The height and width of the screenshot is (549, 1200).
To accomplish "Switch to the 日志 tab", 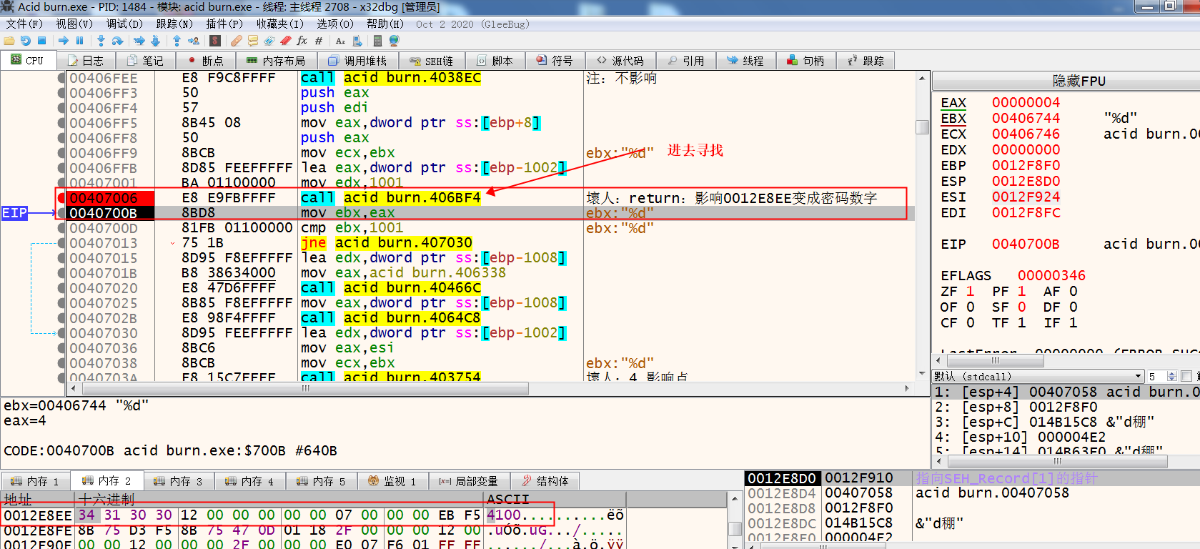I will (86, 60).
